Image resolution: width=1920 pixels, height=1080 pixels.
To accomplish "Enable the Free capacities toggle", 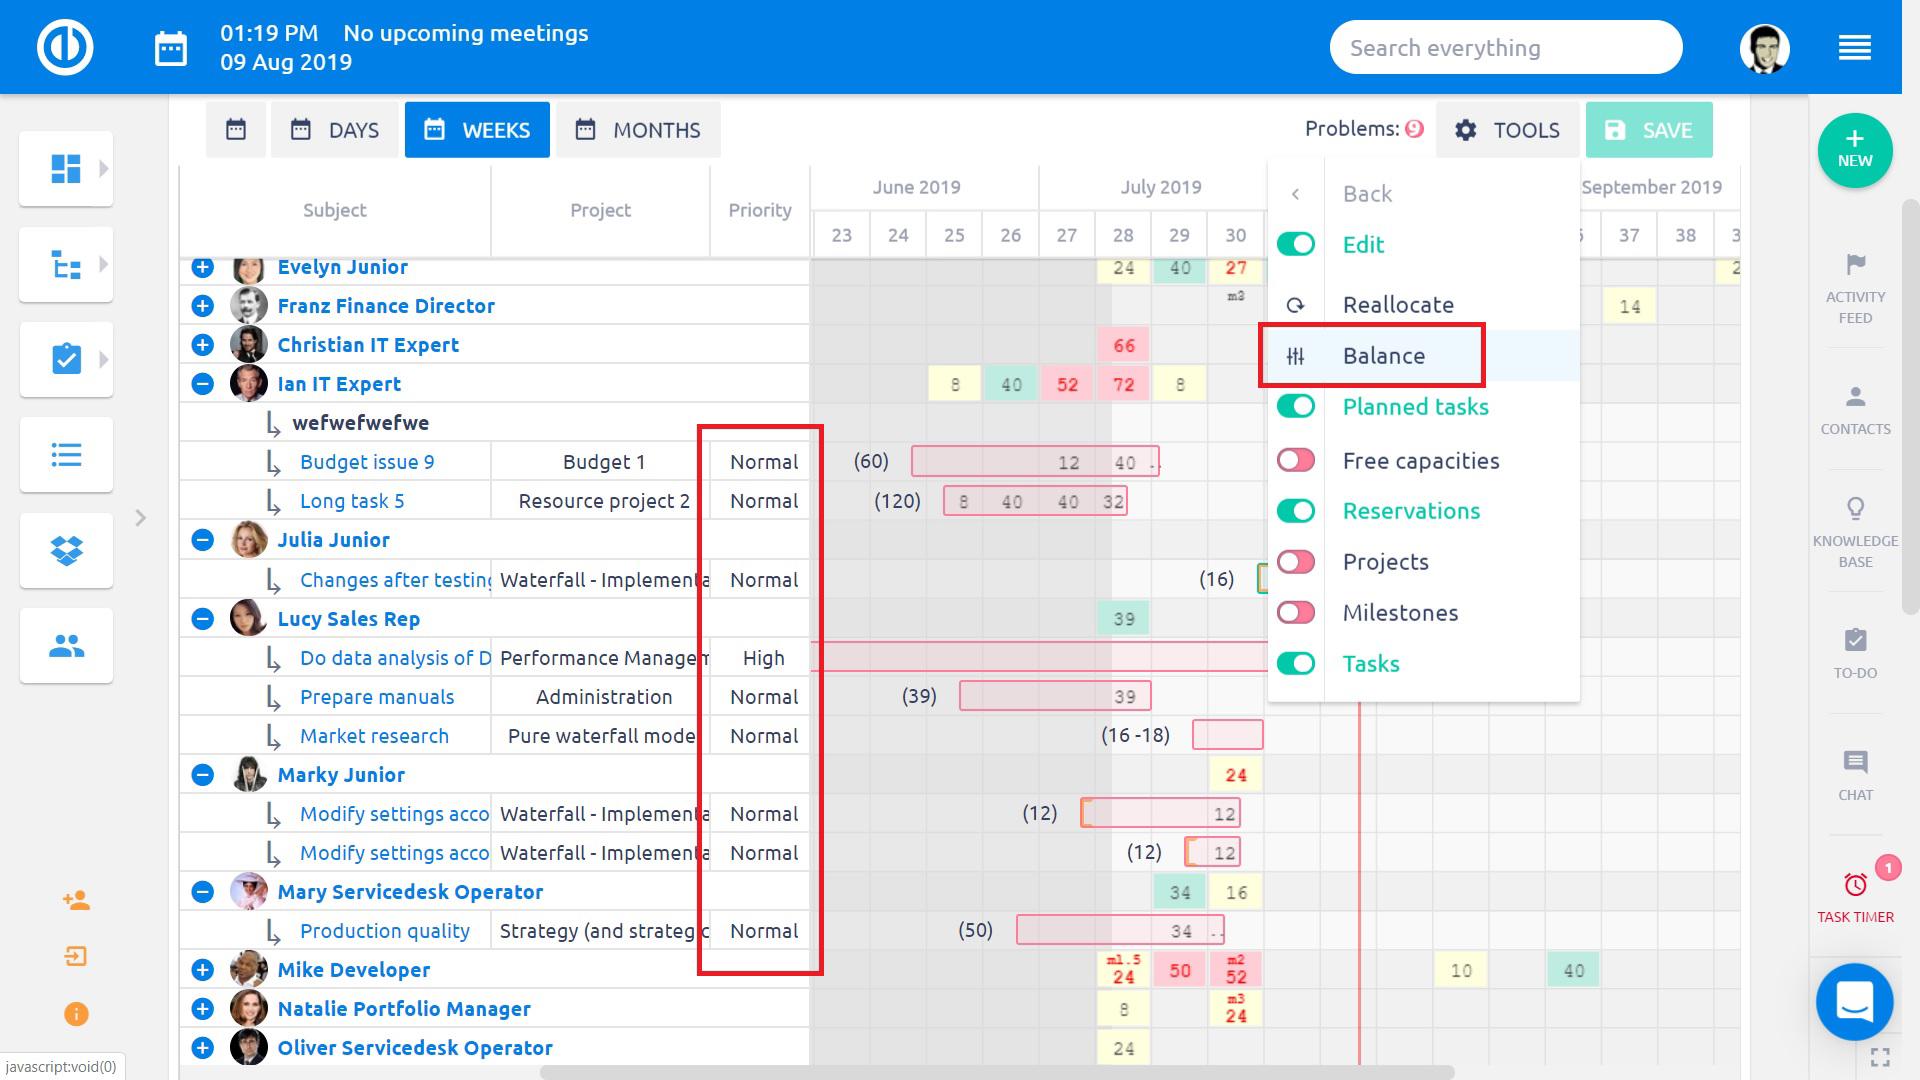I will coord(1296,460).
